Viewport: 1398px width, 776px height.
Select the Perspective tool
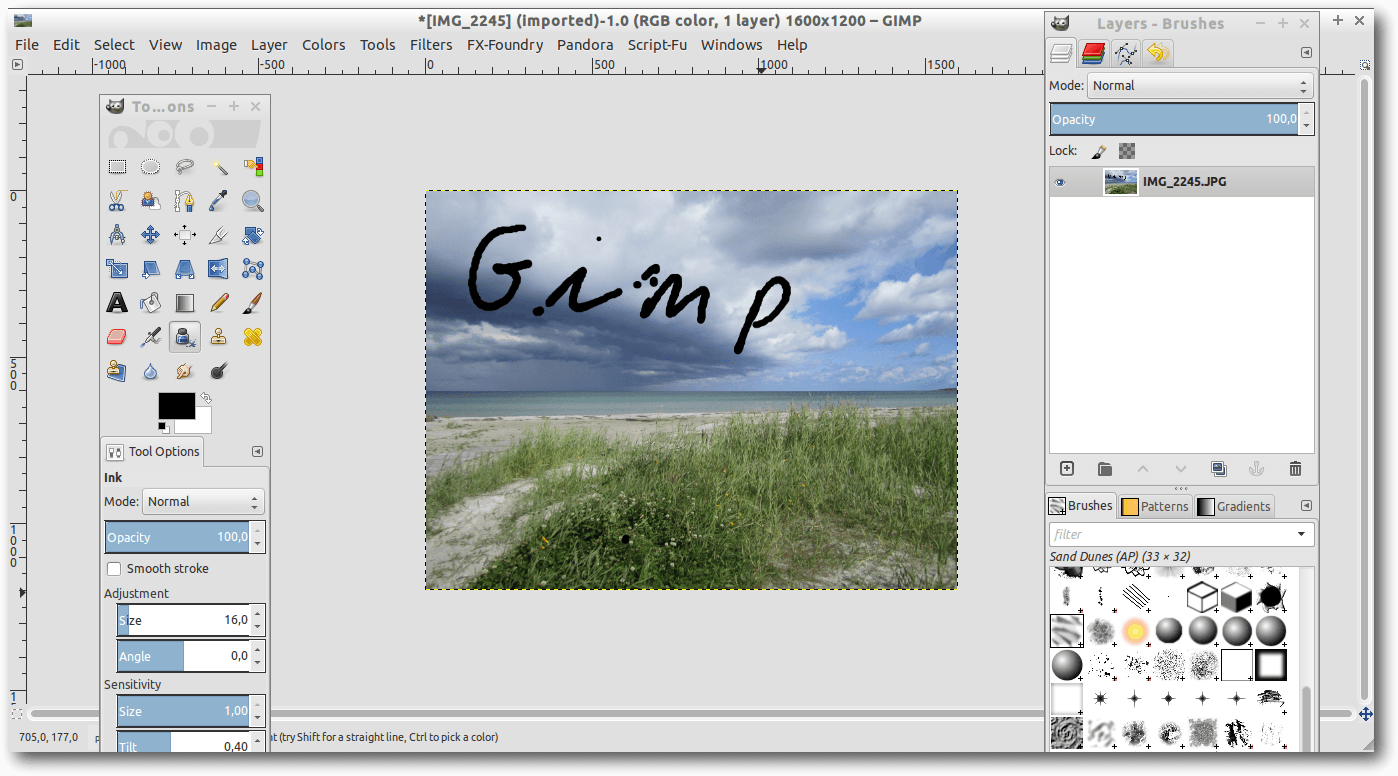point(185,269)
